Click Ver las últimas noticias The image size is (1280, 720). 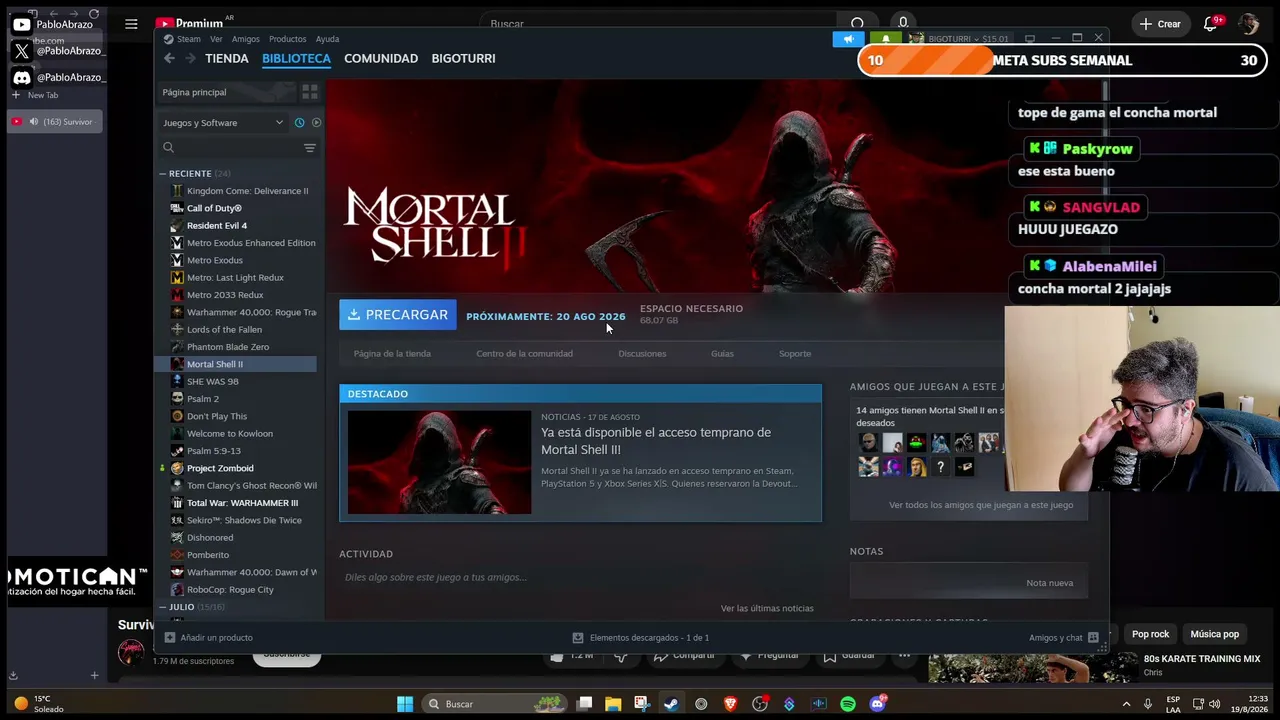pyautogui.click(x=767, y=608)
